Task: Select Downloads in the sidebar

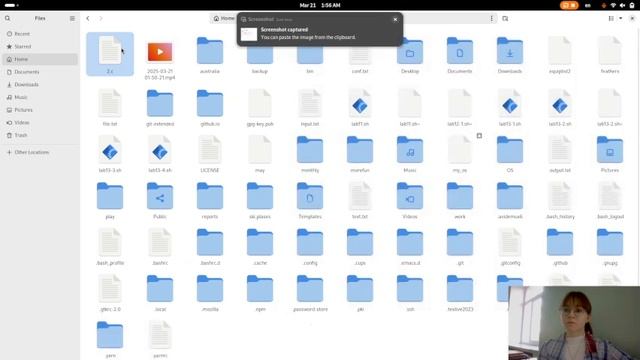Action: tap(40, 84)
